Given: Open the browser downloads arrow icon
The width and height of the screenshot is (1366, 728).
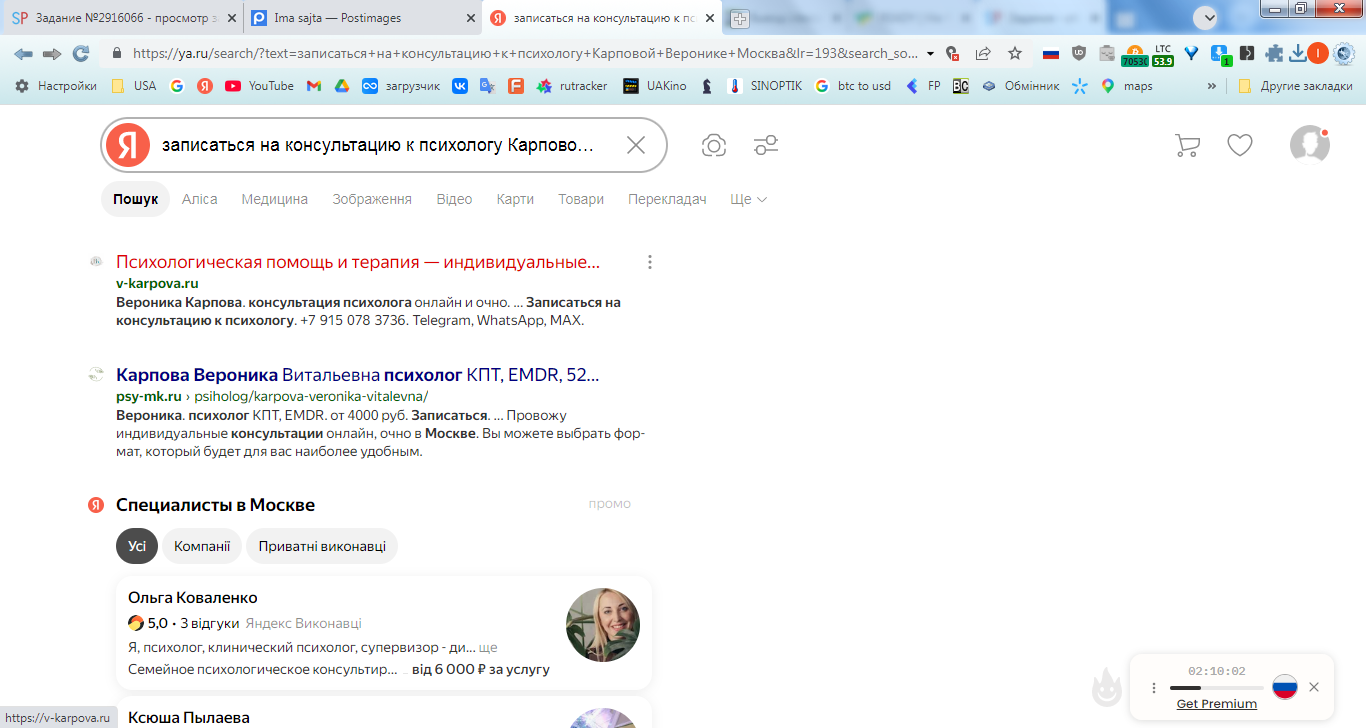Looking at the screenshot, I should coord(1297,54).
